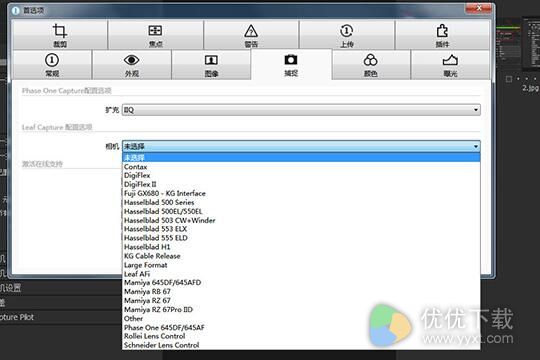Viewport: 540px width, 360px height.
Task: Select Phase One 645DF/645AF option
Action: (x=301, y=327)
